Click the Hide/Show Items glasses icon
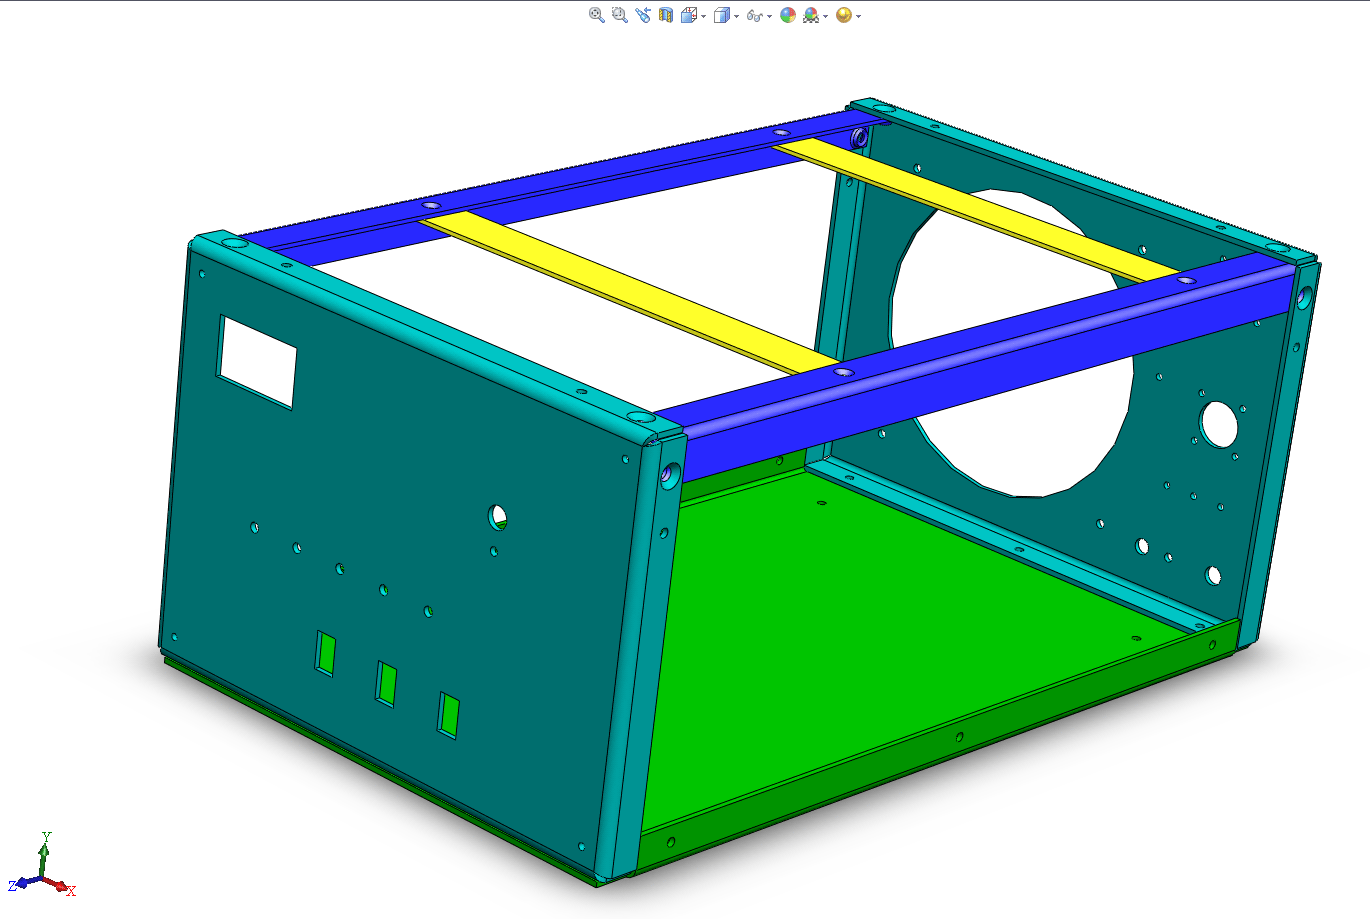Viewport: 1370px width, 919px height. [x=754, y=15]
